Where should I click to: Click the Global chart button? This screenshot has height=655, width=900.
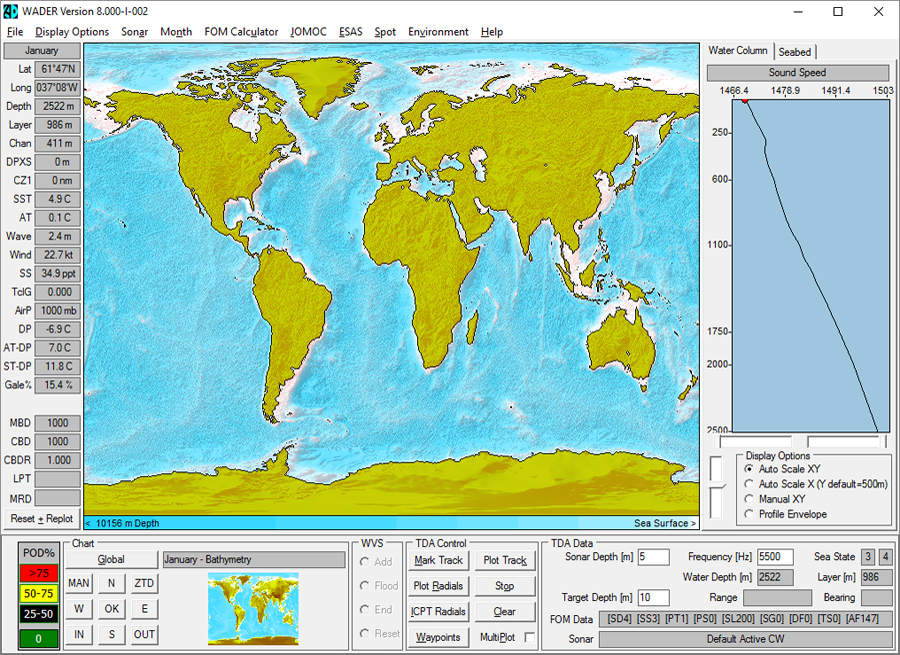click(x=111, y=560)
